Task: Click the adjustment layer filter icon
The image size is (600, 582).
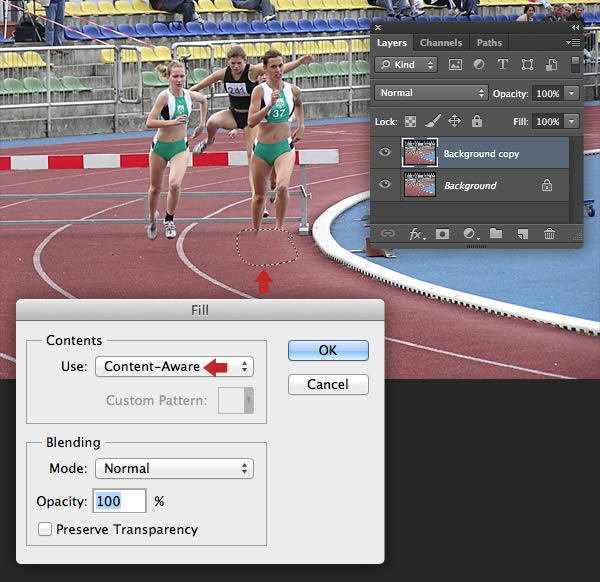Action: click(479, 64)
